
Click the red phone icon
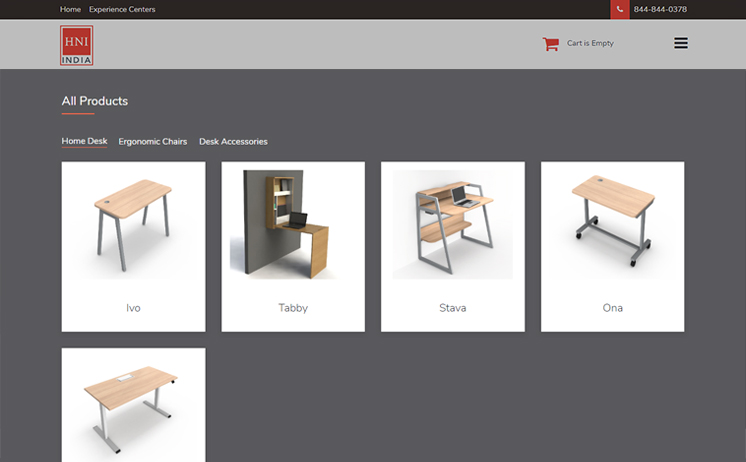click(619, 10)
